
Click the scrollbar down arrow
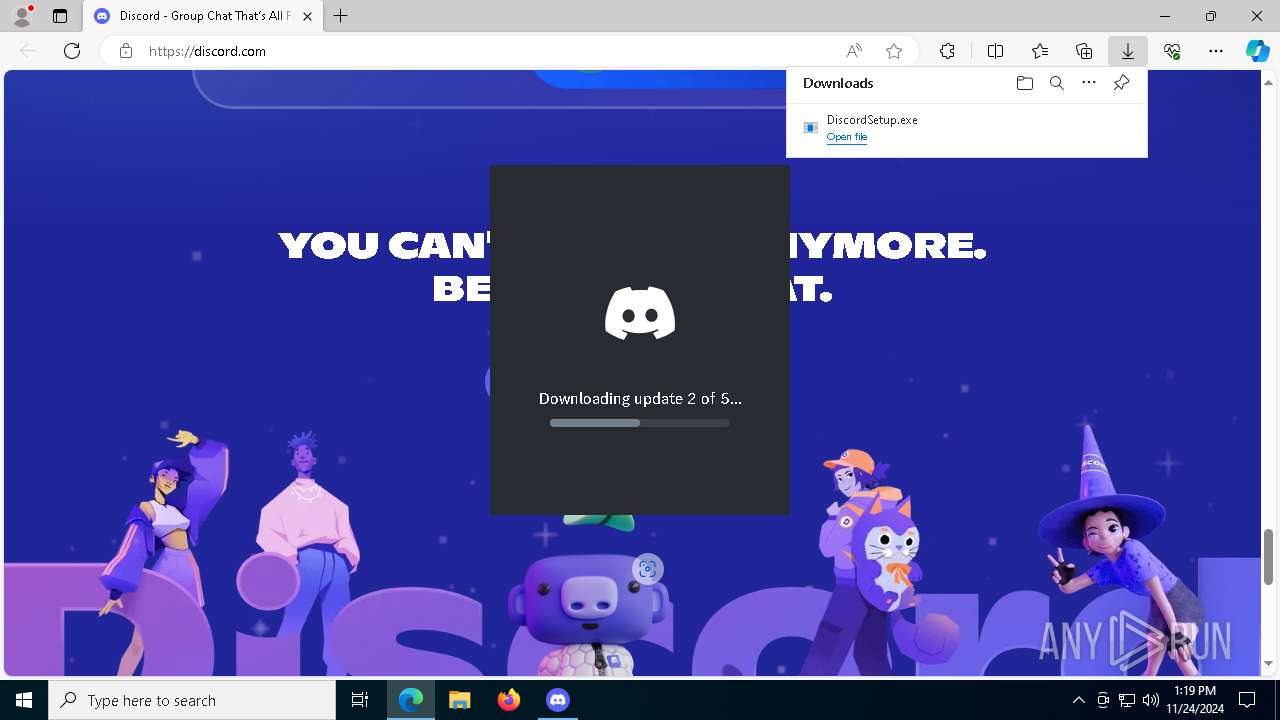click(x=1268, y=663)
